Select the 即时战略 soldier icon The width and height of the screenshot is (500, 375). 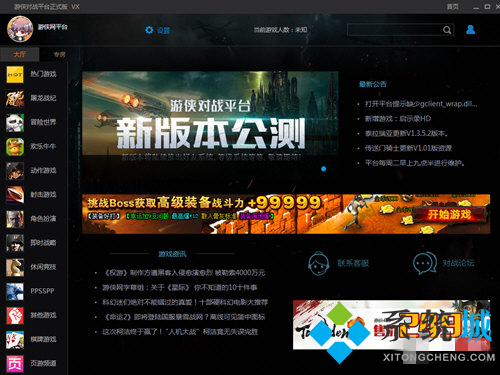(x=15, y=243)
